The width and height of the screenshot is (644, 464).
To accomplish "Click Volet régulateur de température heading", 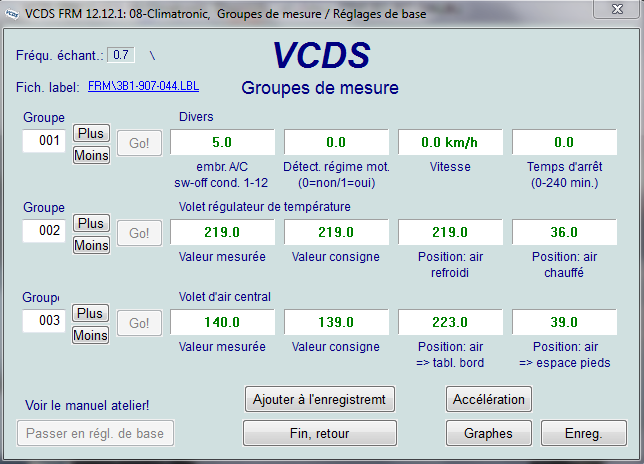I will [264, 207].
